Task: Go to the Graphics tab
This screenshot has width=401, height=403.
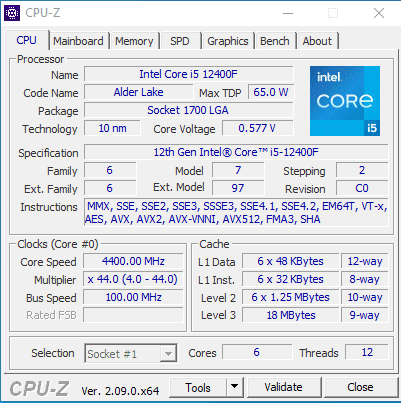Action: (228, 41)
